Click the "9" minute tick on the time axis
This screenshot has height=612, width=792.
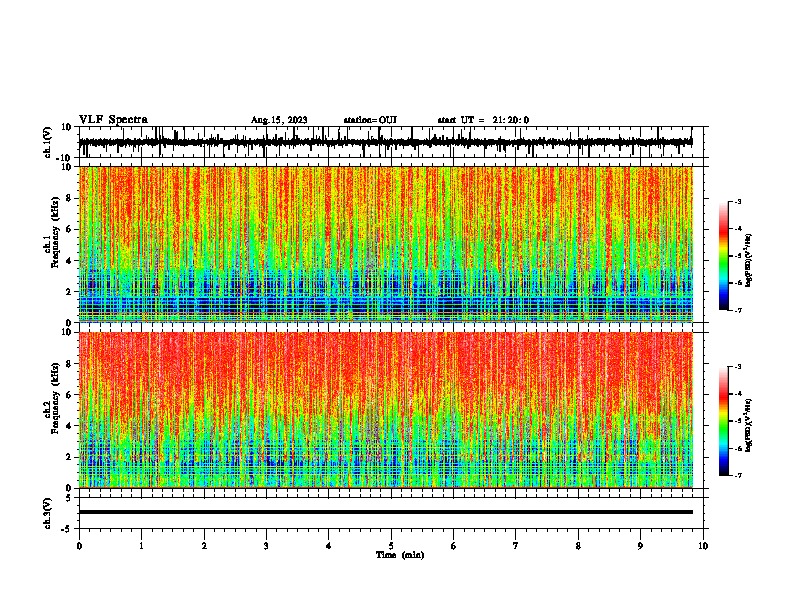coord(640,546)
